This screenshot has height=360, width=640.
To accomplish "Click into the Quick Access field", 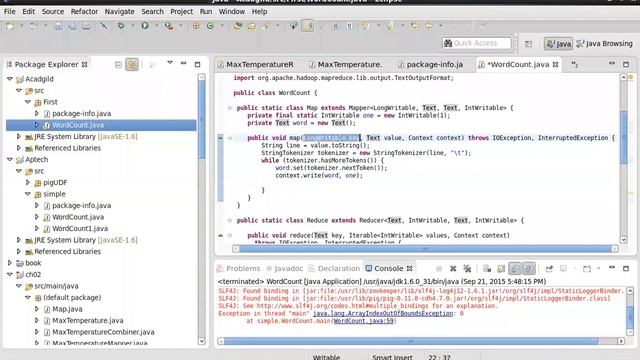I will pyautogui.click(x=477, y=43).
